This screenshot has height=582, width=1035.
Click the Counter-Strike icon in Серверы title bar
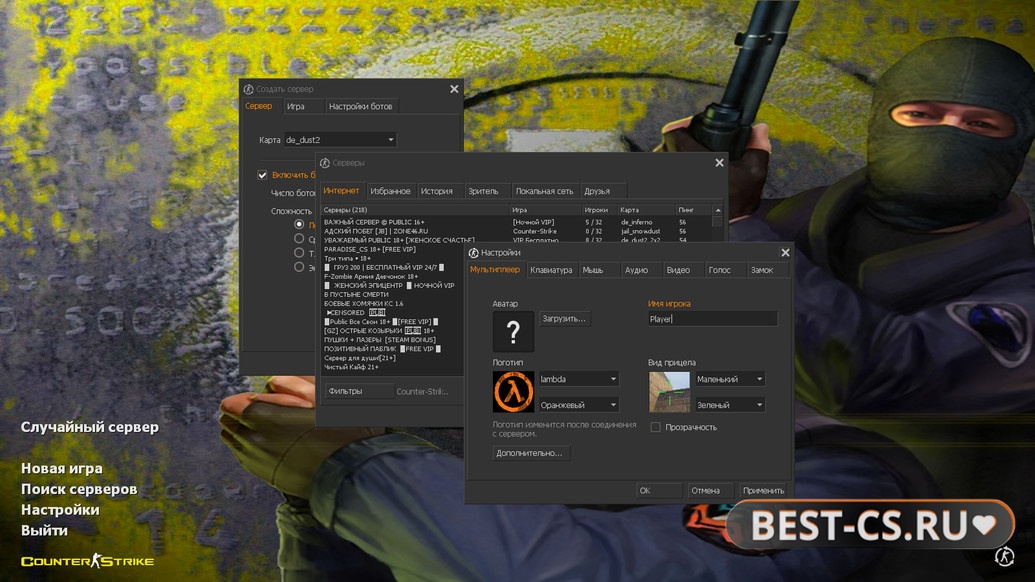click(x=325, y=163)
